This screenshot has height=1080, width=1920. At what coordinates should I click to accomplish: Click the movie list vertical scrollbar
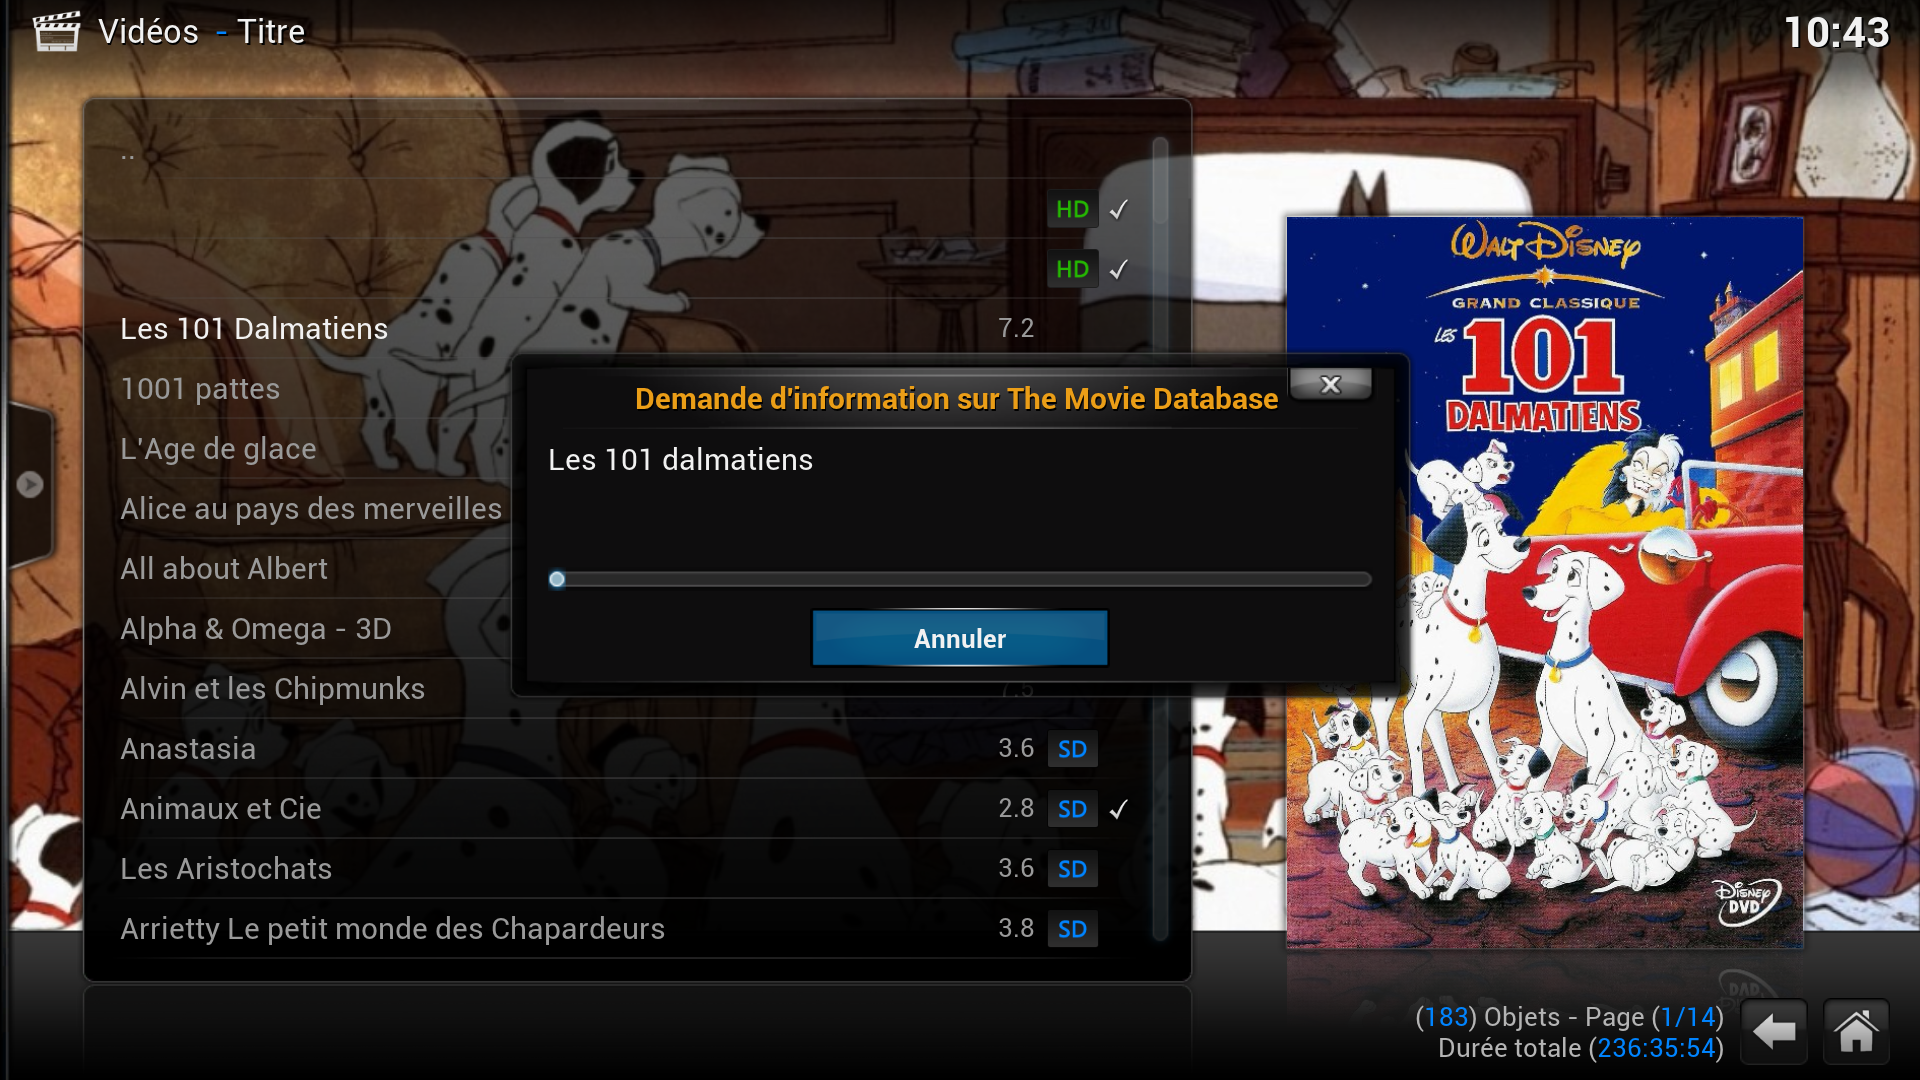[1160, 540]
